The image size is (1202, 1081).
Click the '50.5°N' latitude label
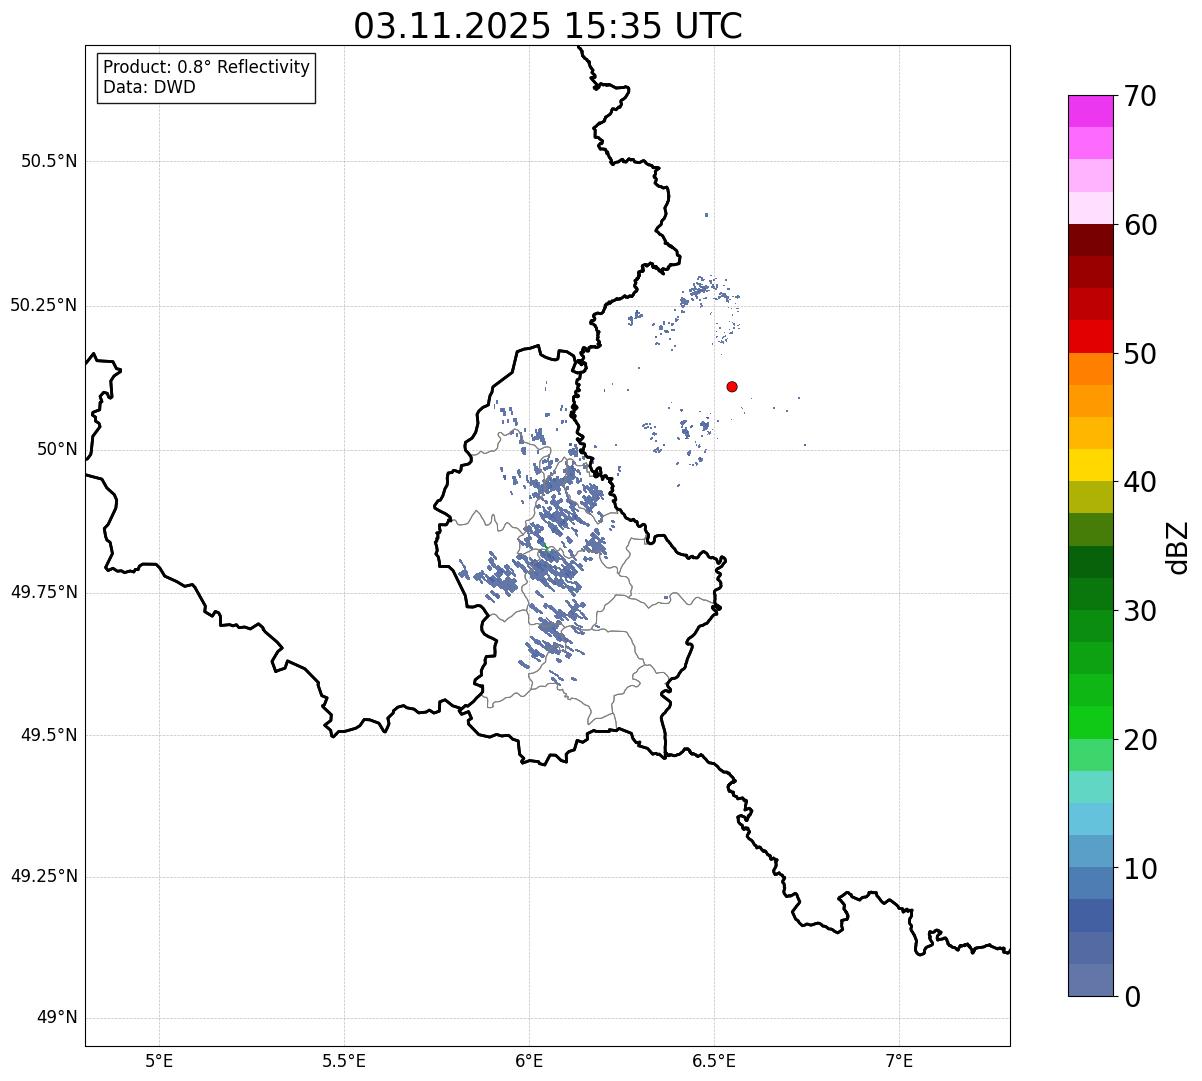(49, 161)
